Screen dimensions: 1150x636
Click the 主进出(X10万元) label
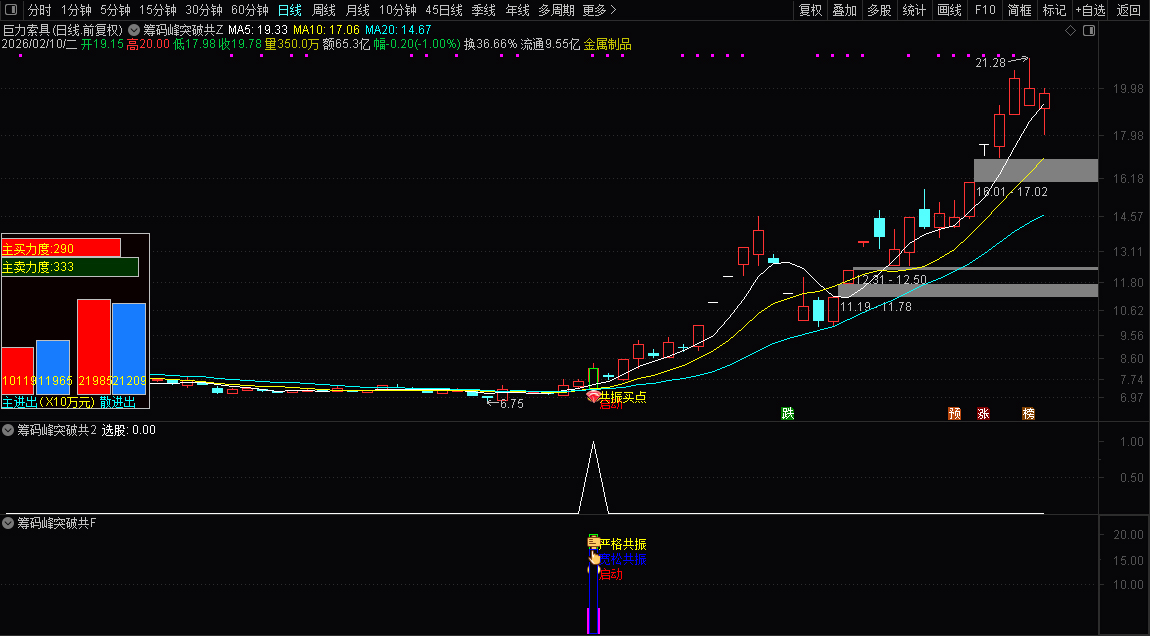(48, 402)
